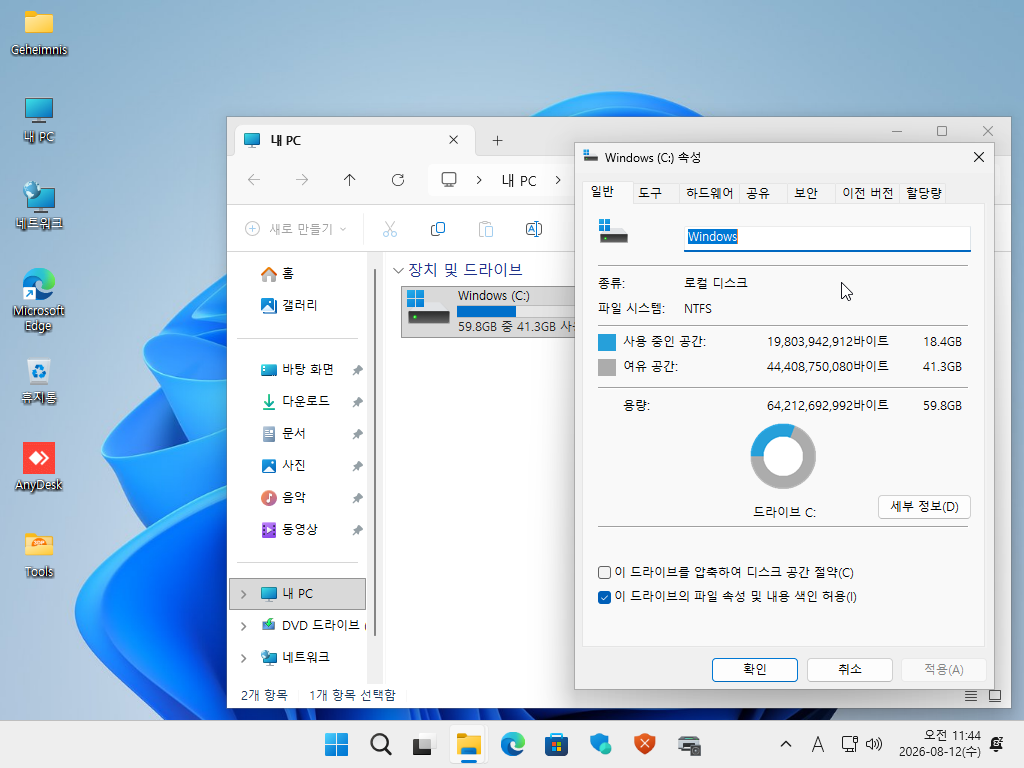Open the 새로 만들기 dropdown
1024x768 pixels.
pos(296,229)
